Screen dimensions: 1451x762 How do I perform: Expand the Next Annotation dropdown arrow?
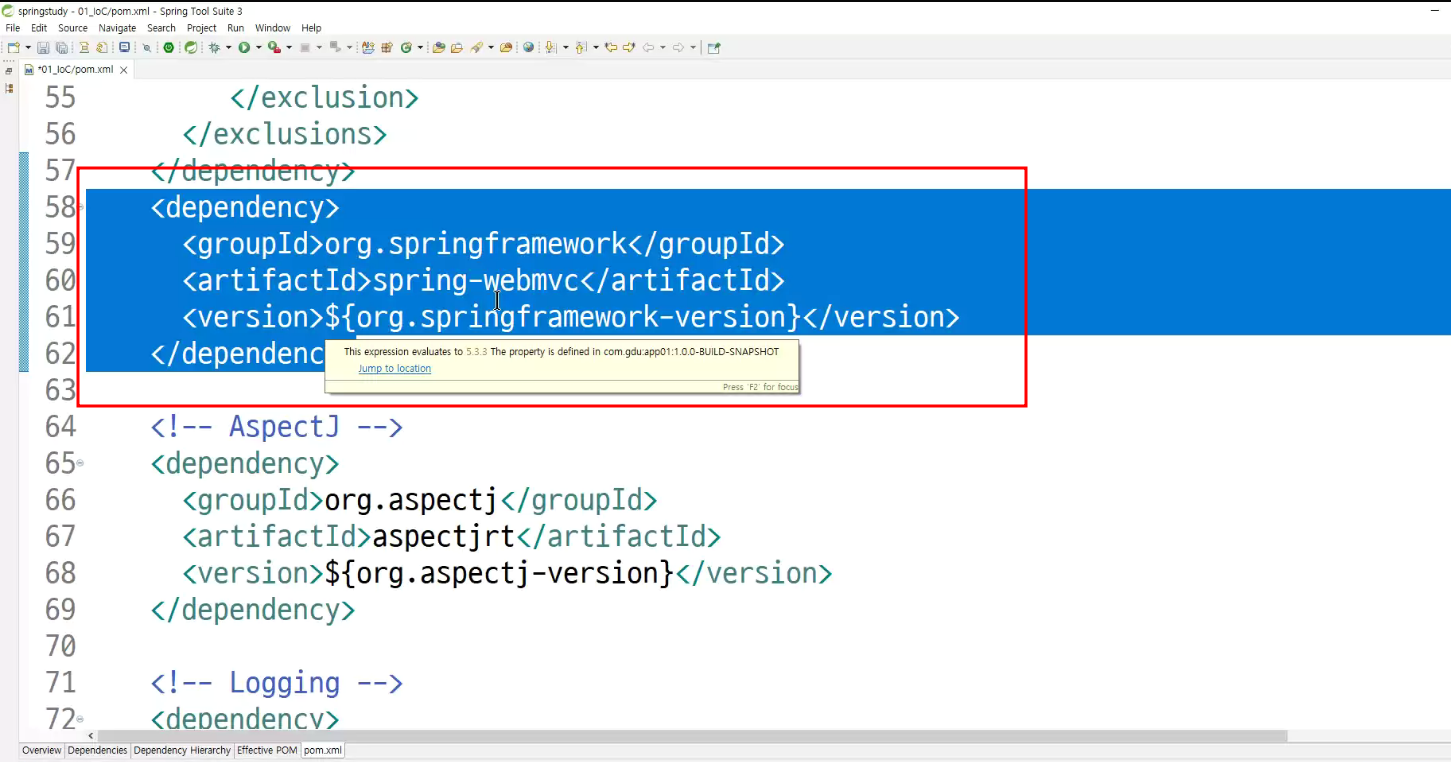click(565, 47)
